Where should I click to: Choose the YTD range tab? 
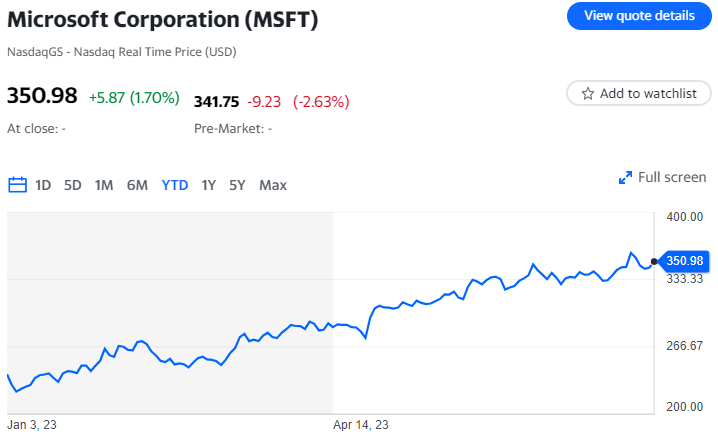click(x=175, y=185)
